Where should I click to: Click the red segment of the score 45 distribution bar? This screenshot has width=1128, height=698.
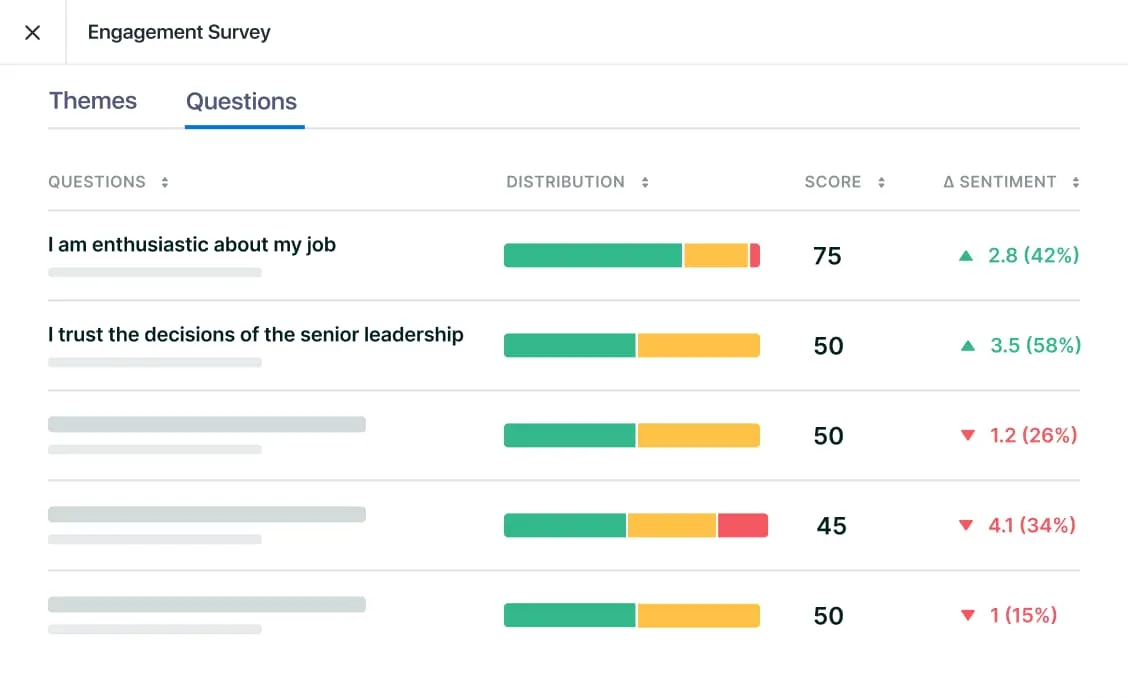742,525
